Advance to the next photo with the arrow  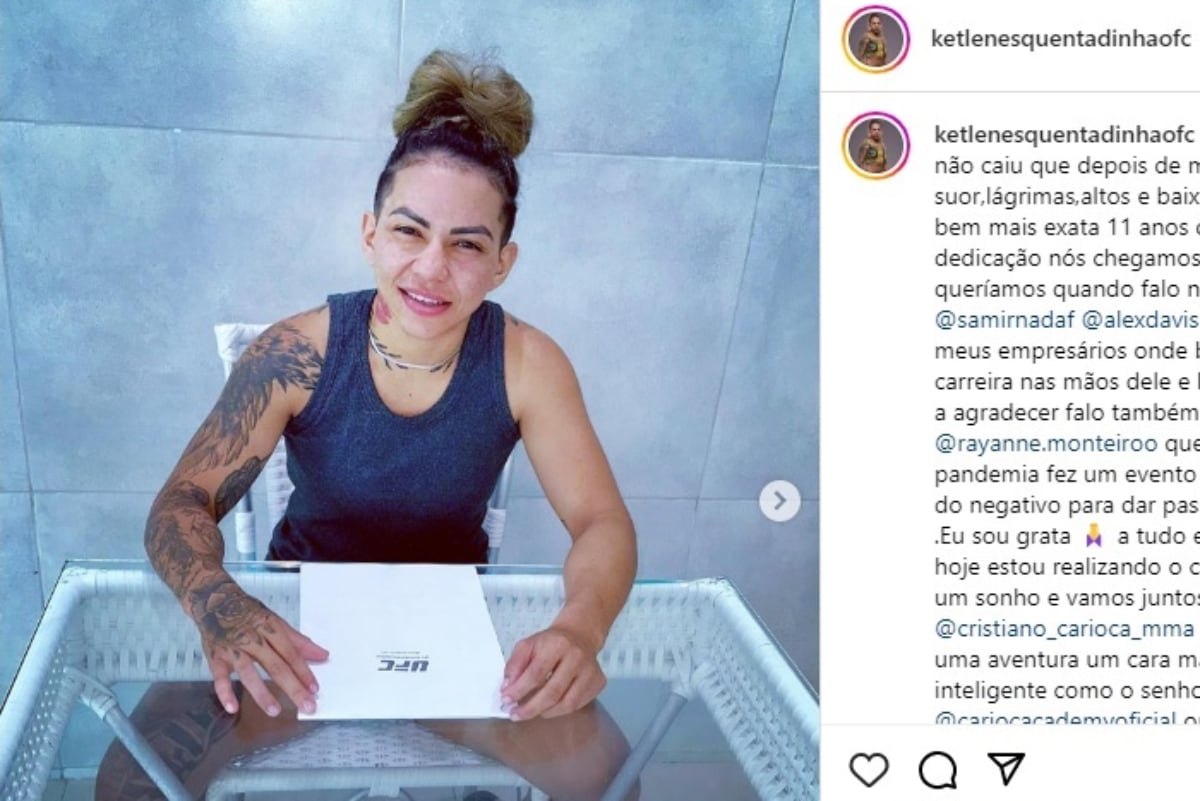(x=779, y=501)
